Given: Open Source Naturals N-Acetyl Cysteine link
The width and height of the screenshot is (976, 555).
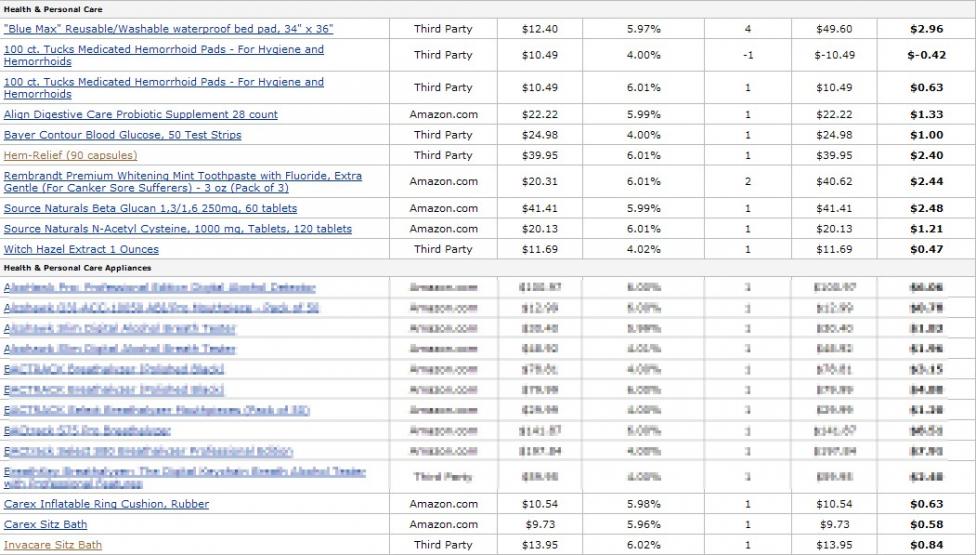Looking at the screenshot, I should click(177, 229).
